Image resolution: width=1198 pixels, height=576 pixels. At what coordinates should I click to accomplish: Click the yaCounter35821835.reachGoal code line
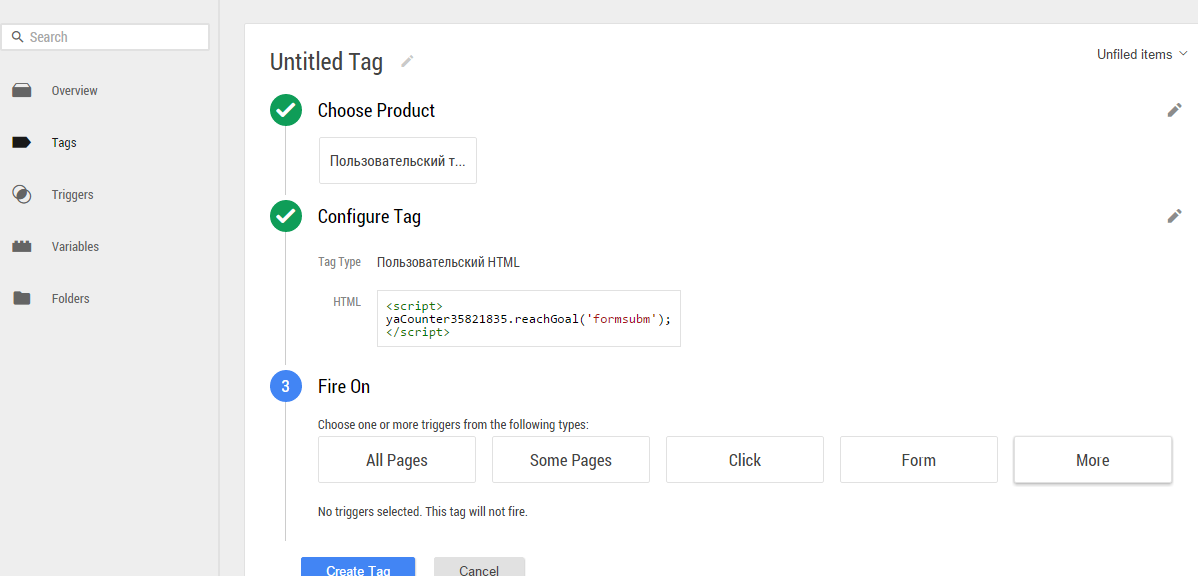pos(528,319)
